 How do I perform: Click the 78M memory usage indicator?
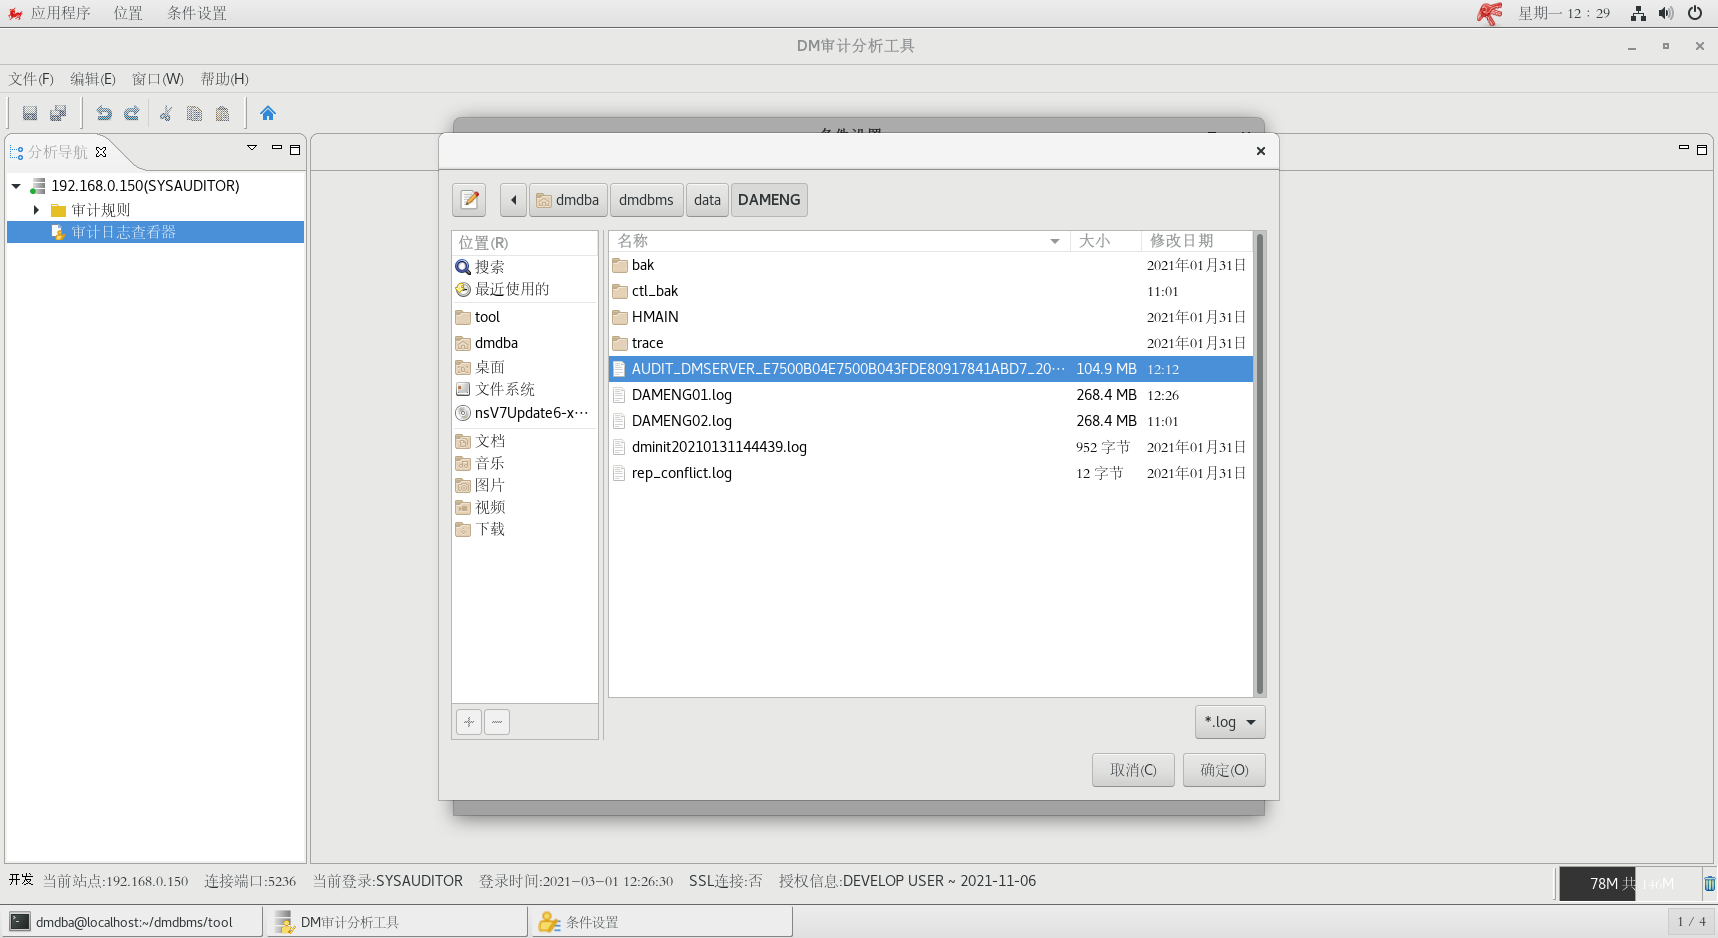(1630, 884)
